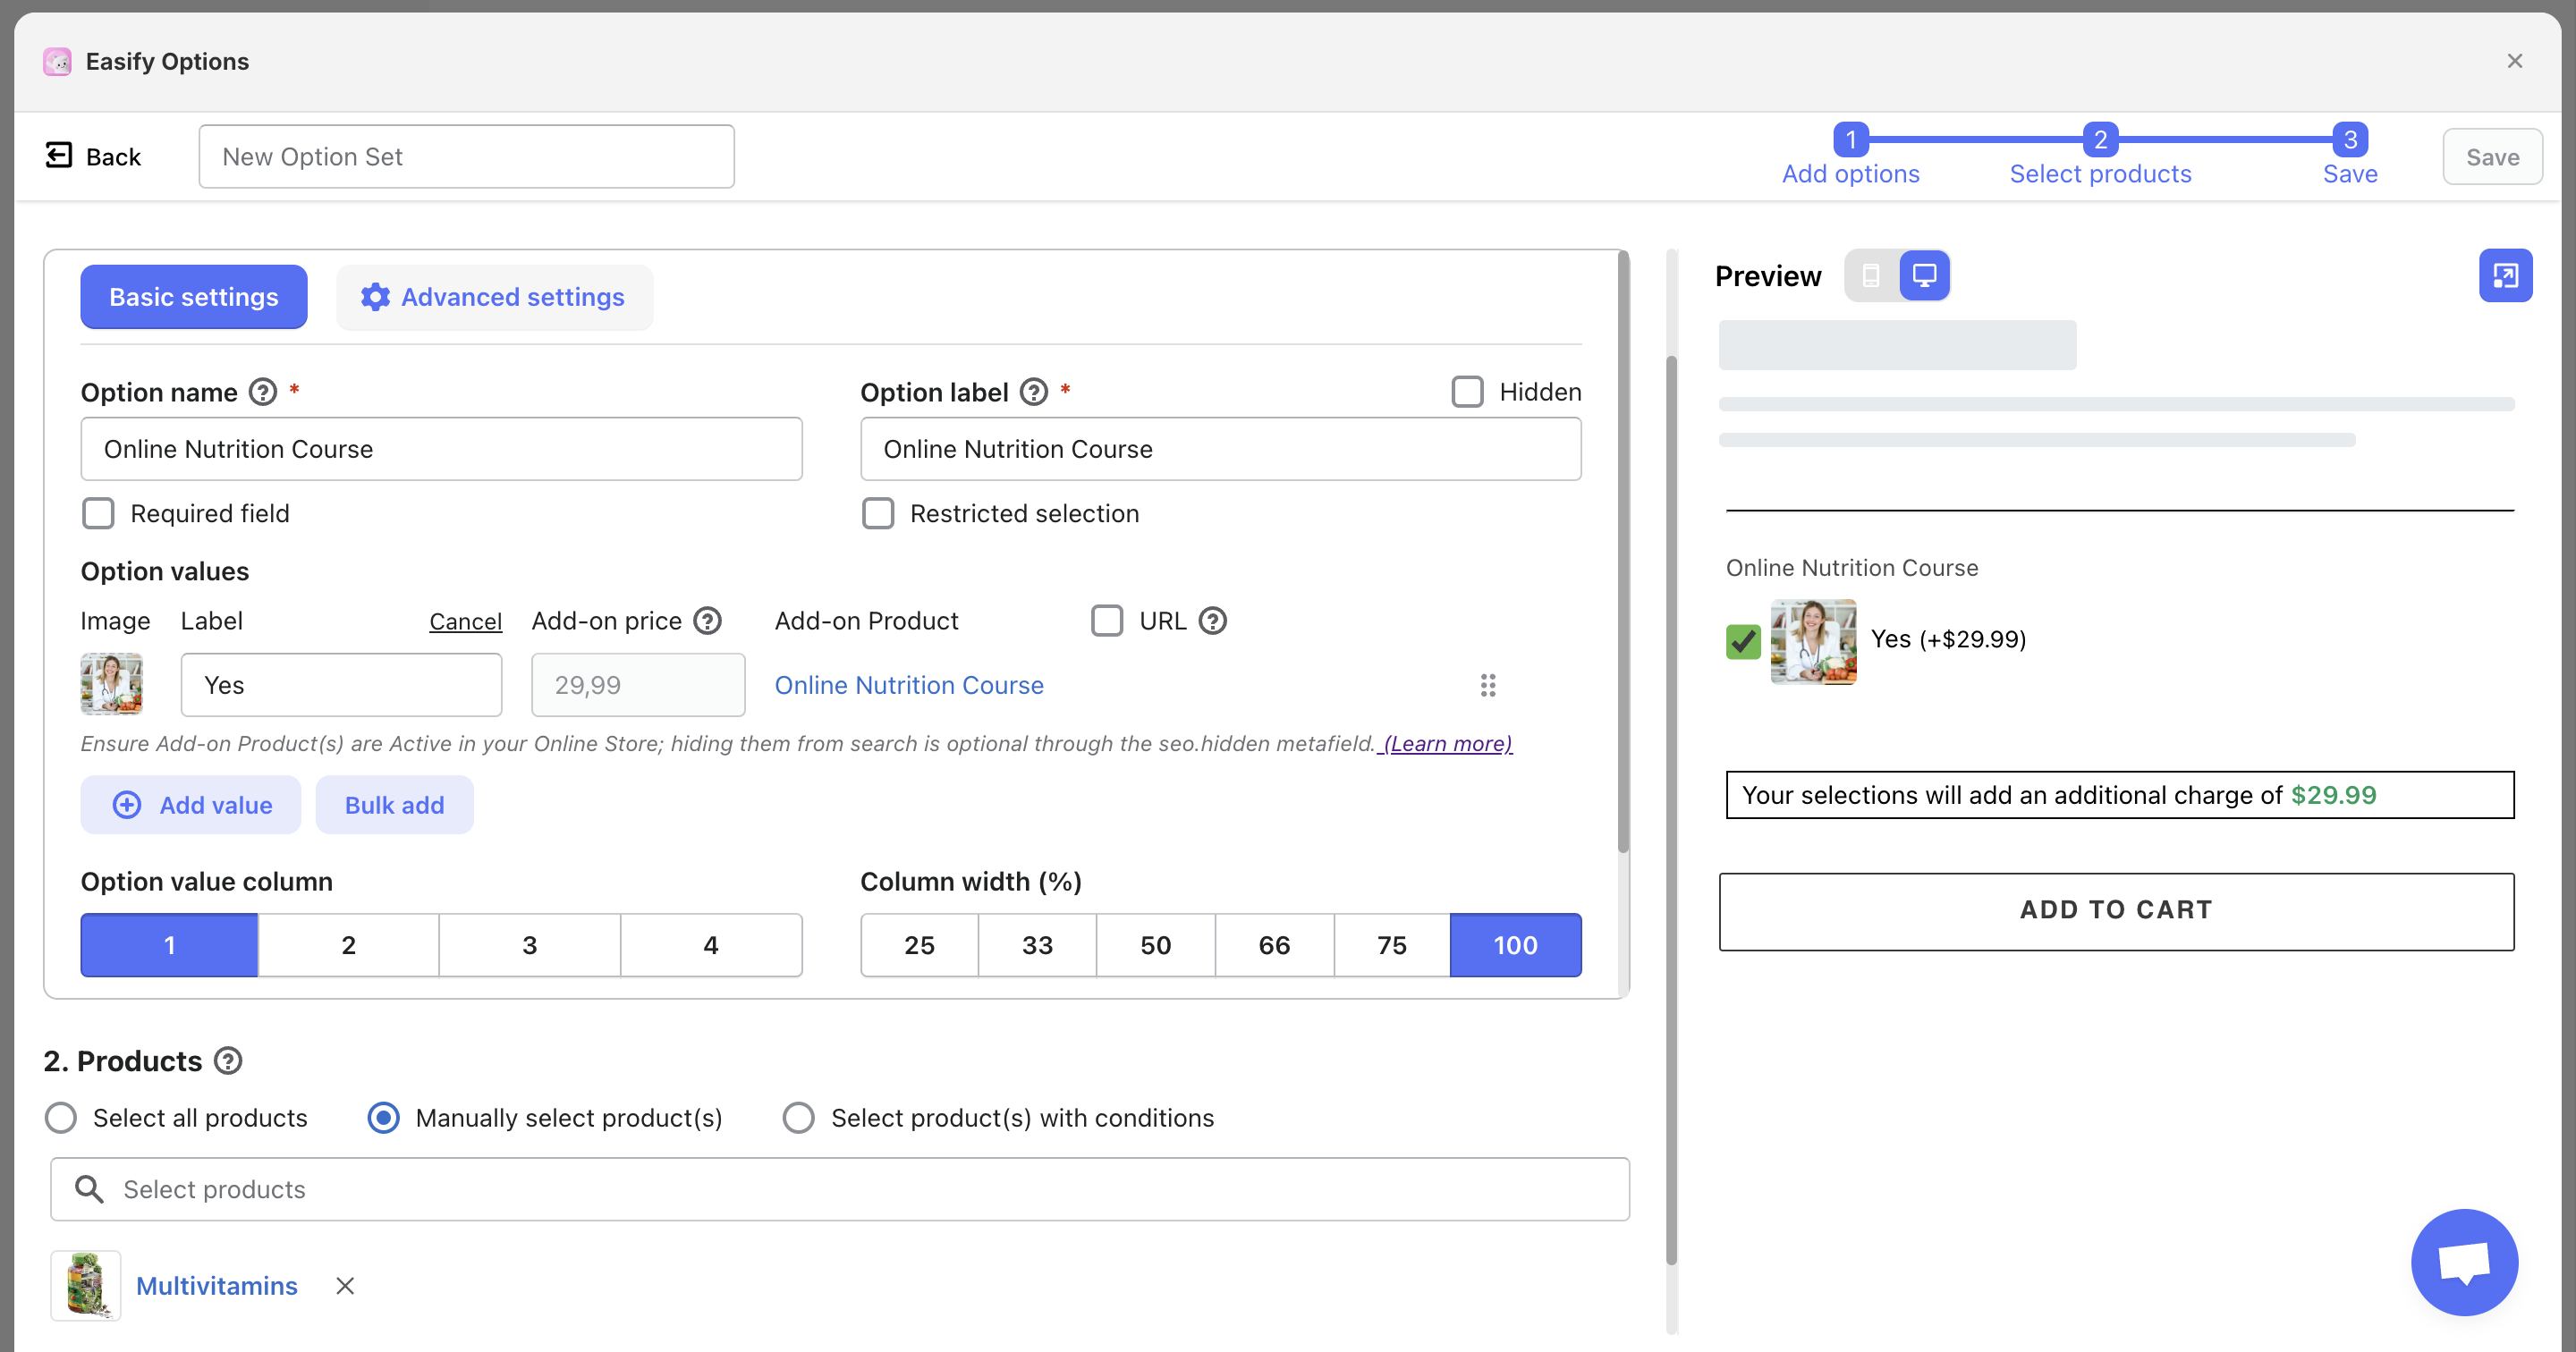
Task: Open the Learn more link
Action: click(x=1447, y=744)
